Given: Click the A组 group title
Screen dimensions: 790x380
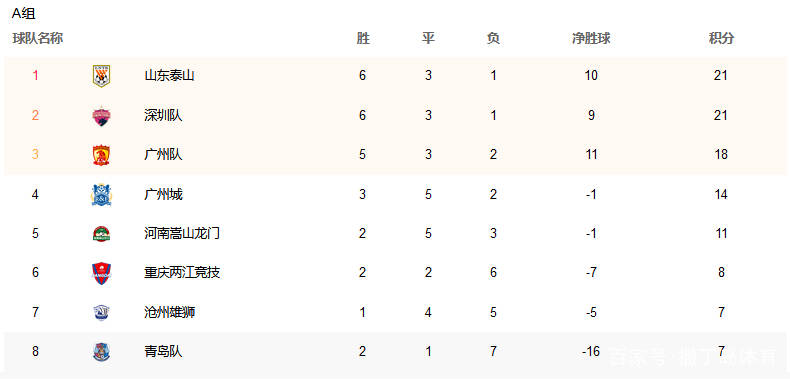Looking at the screenshot, I should point(24,14).
